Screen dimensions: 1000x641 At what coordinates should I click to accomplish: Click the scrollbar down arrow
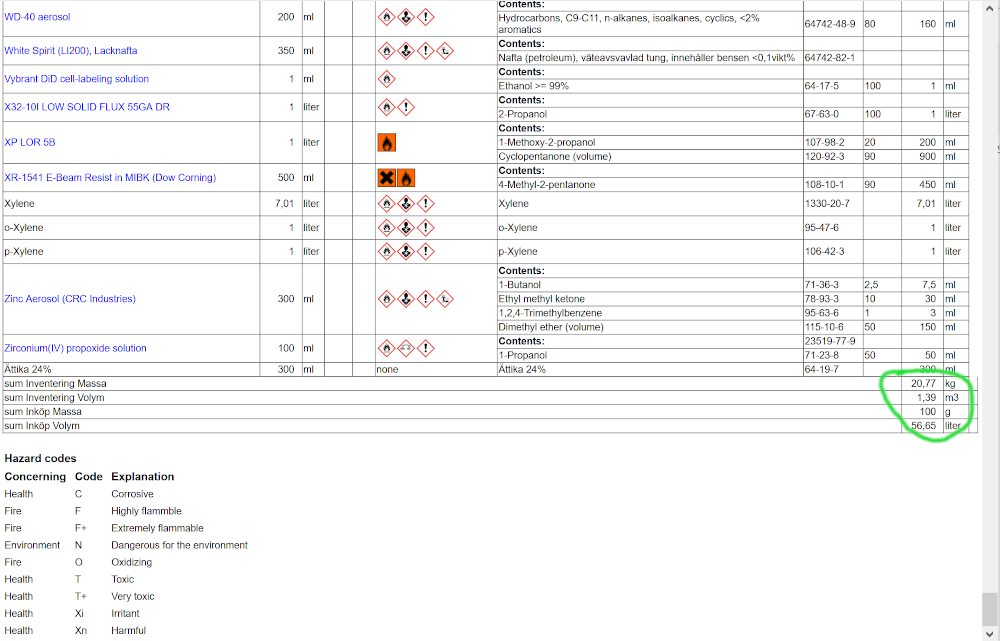pyautogui.click(x=989, y=635)
